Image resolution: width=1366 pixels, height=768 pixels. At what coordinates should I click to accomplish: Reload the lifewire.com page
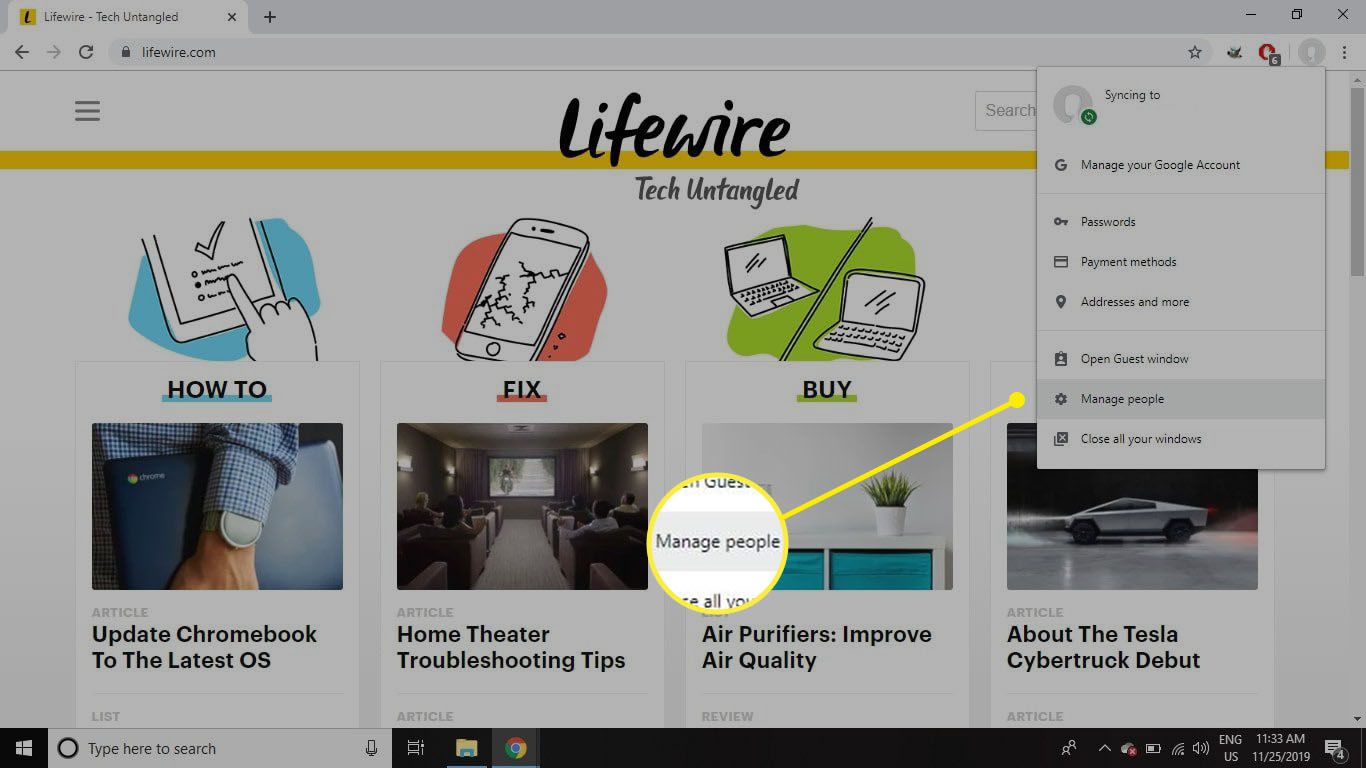pyautogui.click(x=86, y=52)
